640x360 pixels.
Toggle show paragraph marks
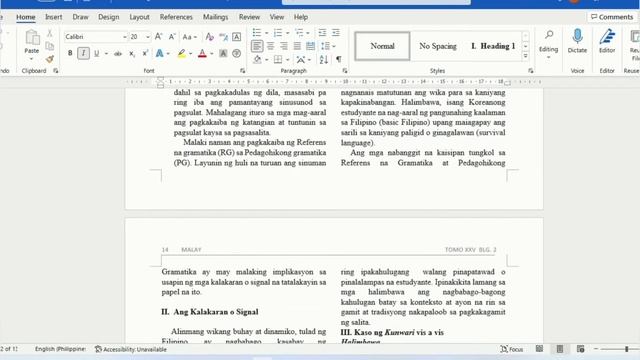tap(339, 60)
